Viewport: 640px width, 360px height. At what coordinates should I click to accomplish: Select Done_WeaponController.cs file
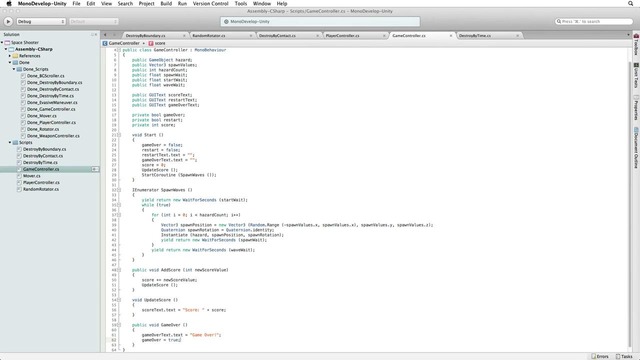53,136
